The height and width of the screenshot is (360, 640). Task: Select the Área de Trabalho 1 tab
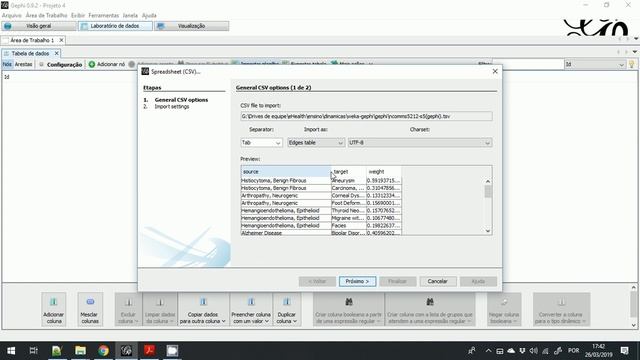tap(32, 40)
